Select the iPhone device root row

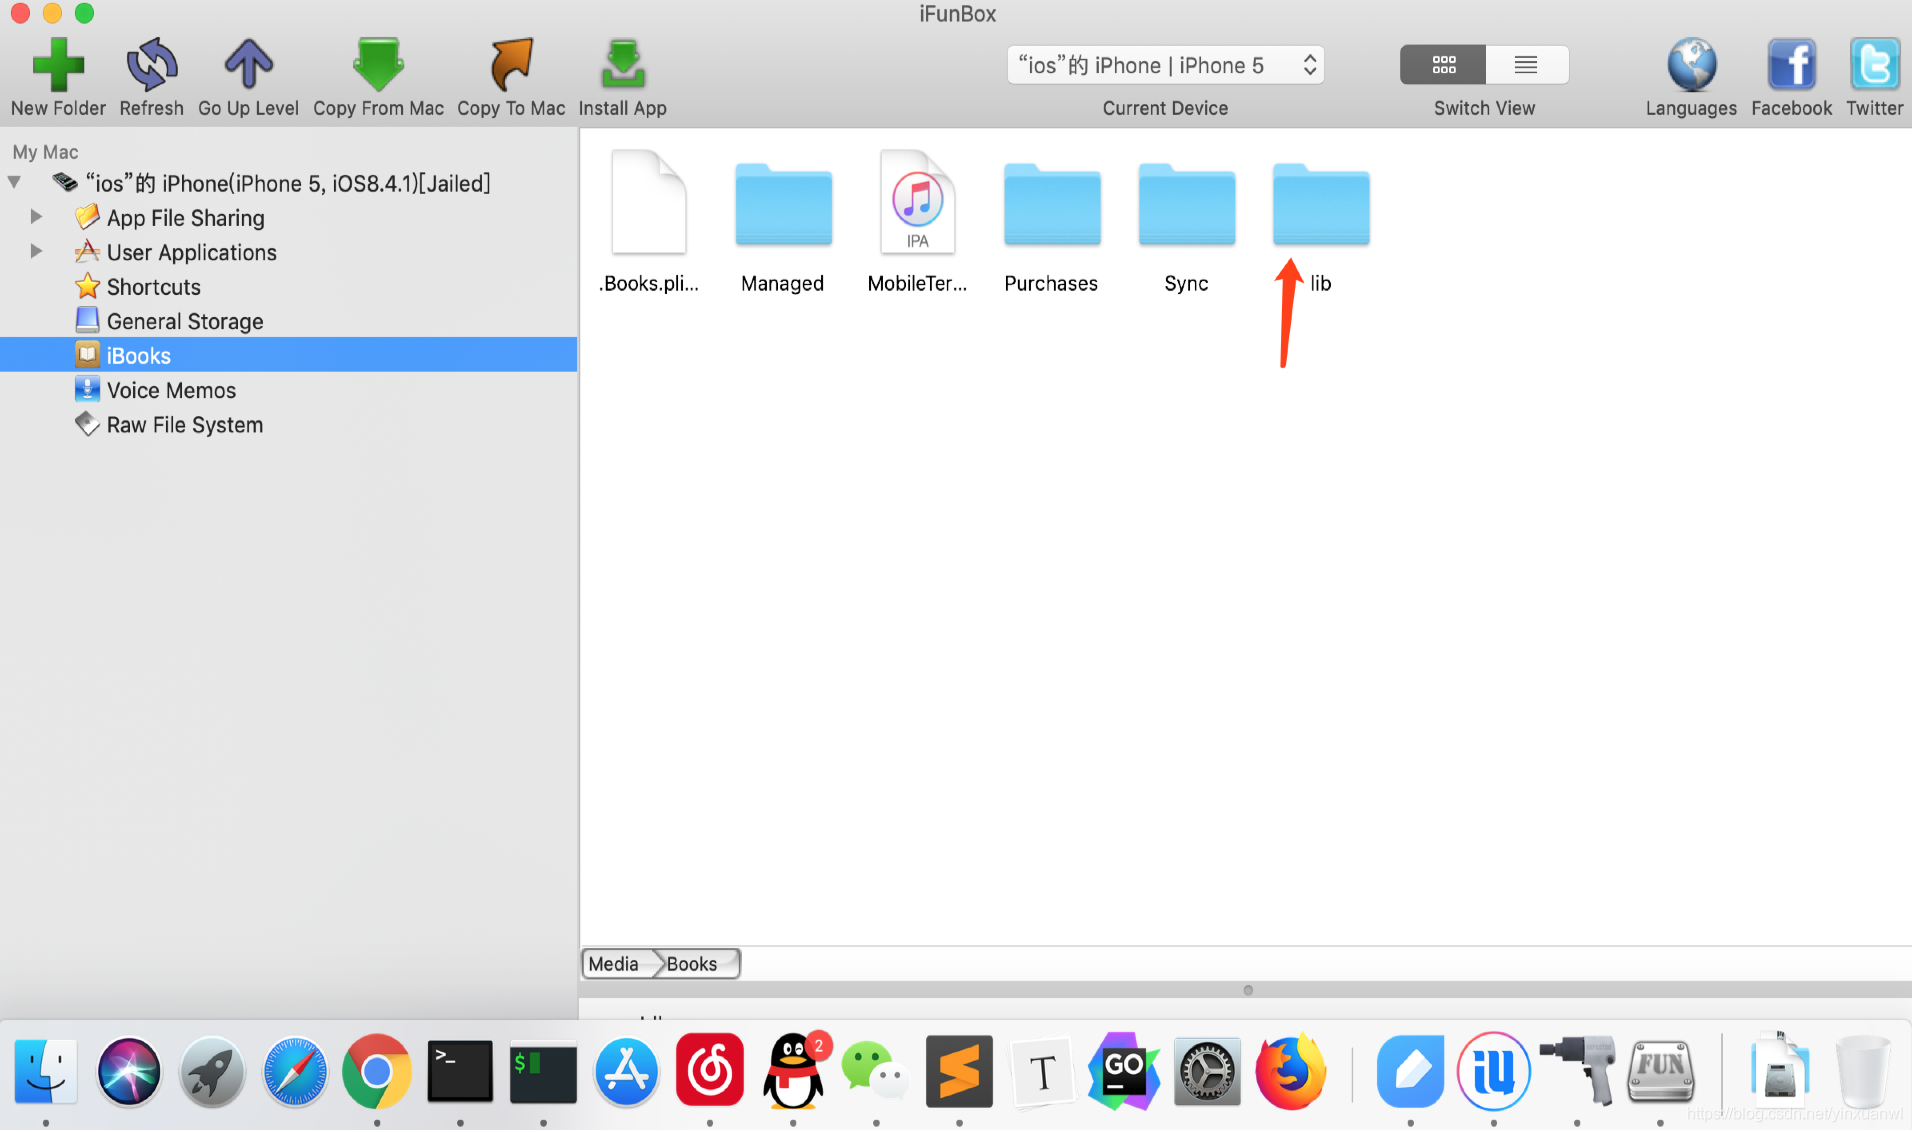288,183
